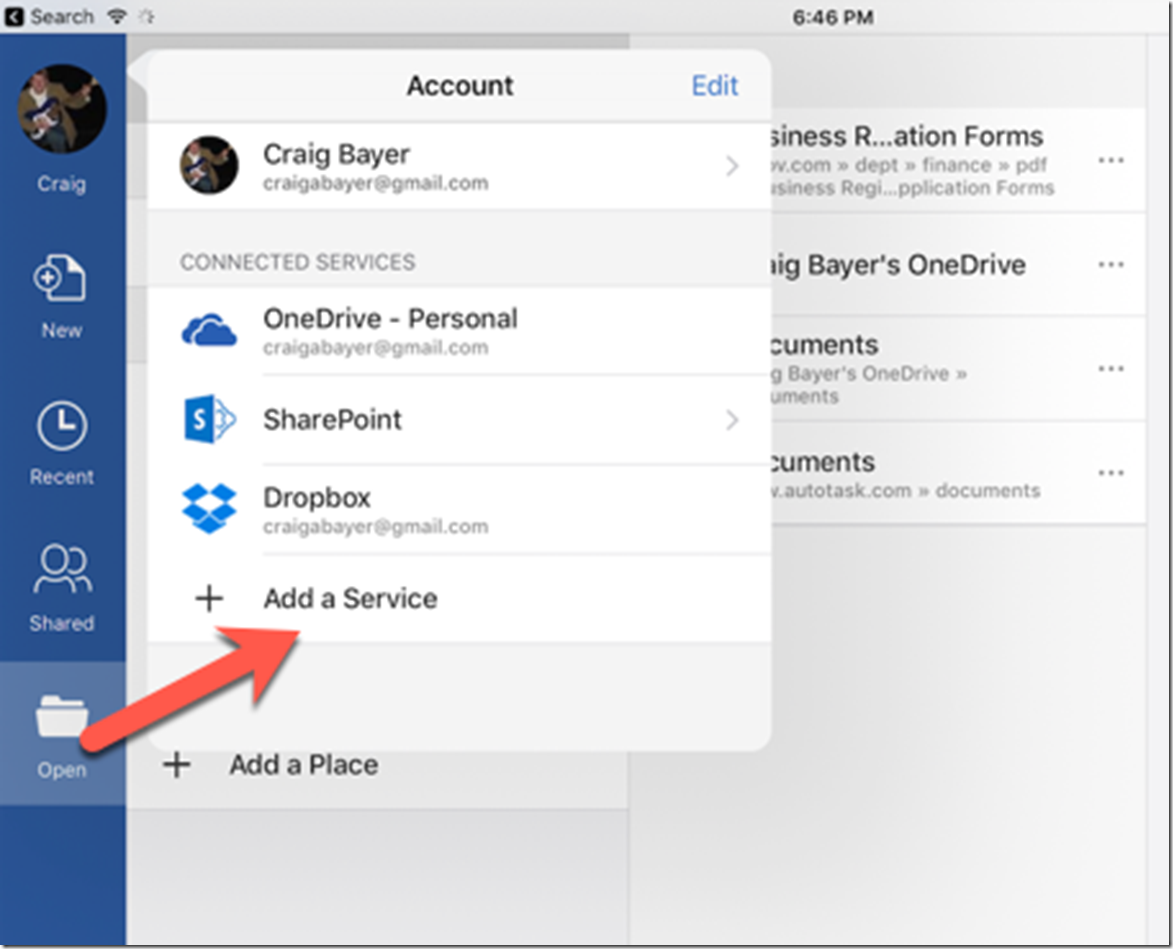Open the Shared people icon
This screenshot has height=949, width=1173.
pos(62,570)
